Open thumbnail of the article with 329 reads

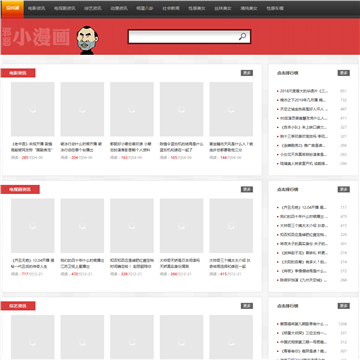(132, 226)
